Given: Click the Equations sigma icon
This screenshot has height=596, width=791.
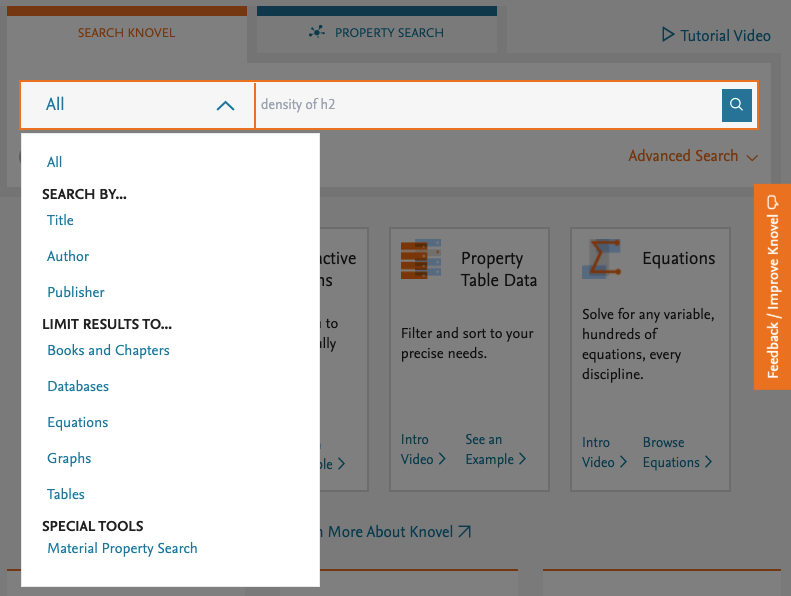Looking at the screenshot, I should pos(602,259).
